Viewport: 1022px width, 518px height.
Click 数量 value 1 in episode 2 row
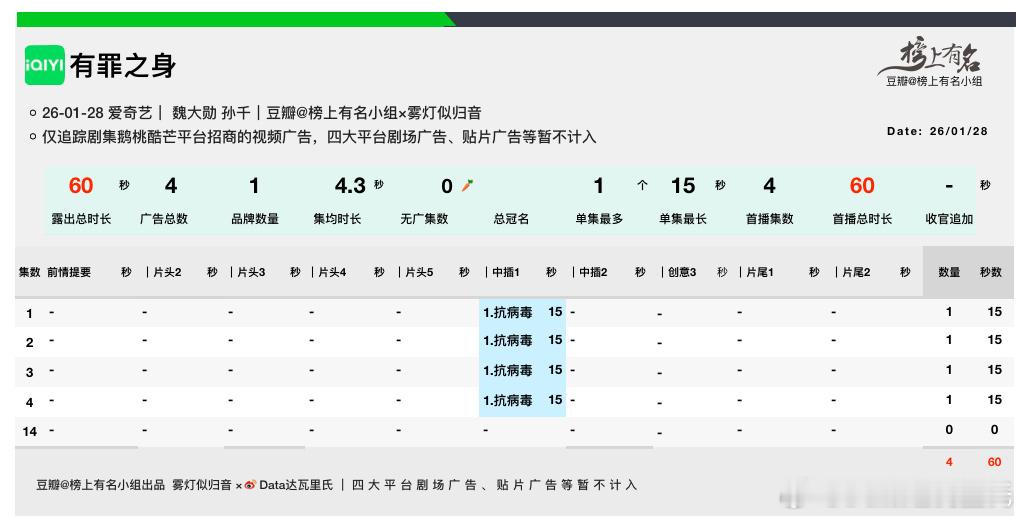click(x=949, y=339)
